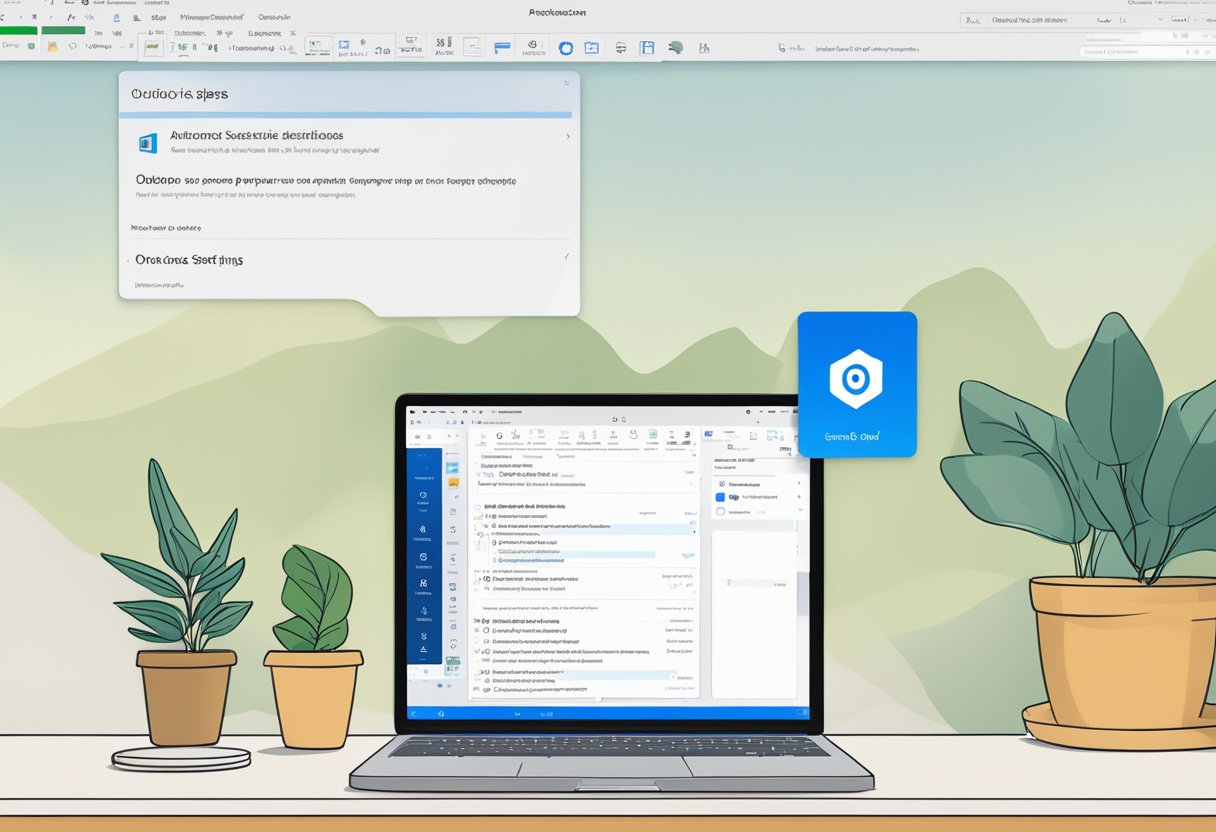Open the green tab at top left

(x=63, y=31)
